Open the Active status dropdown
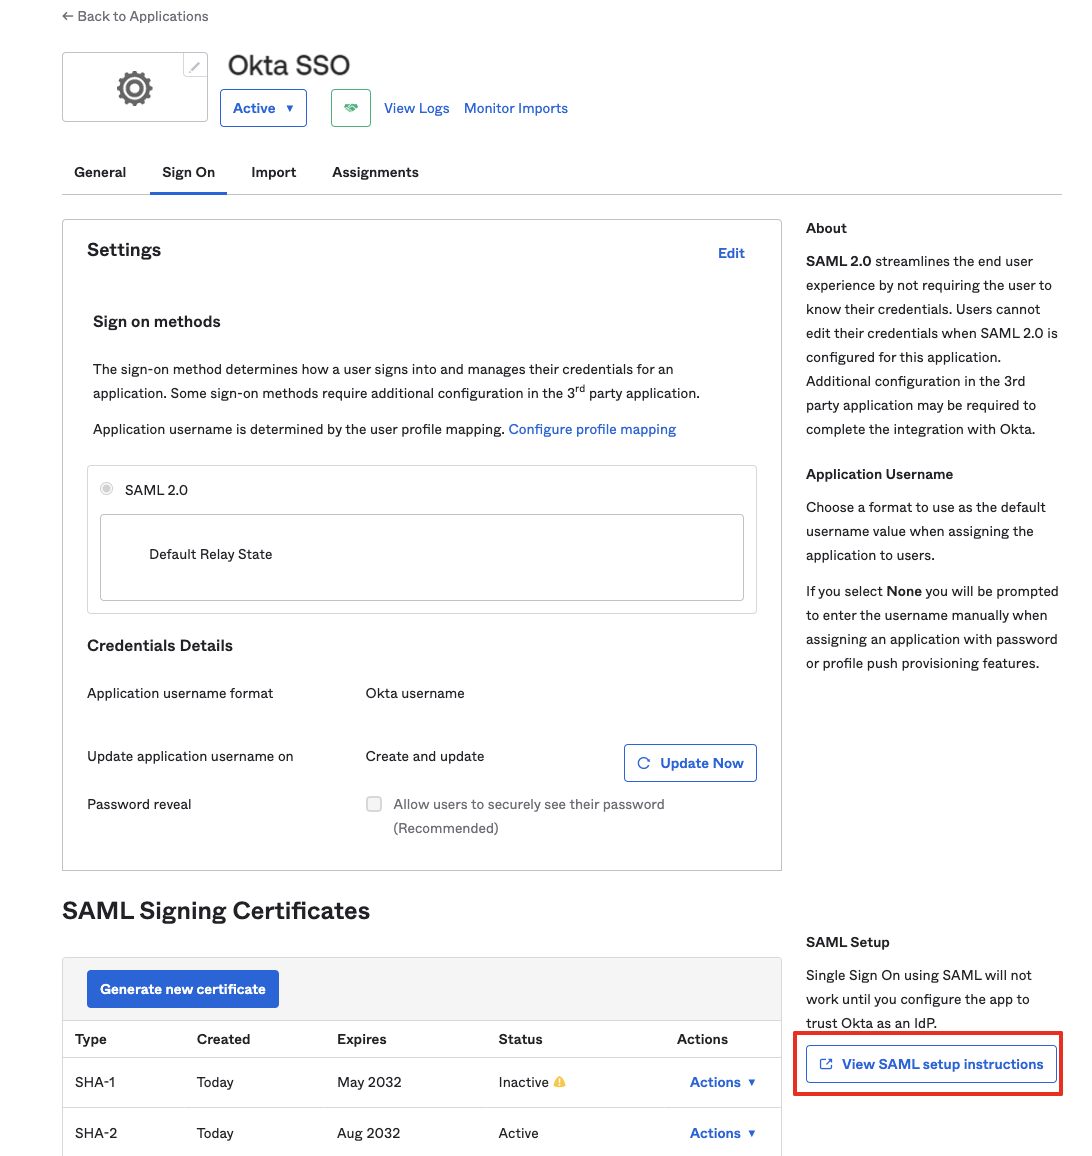Screen dimensions: 1092x1156 click(263, 108)
